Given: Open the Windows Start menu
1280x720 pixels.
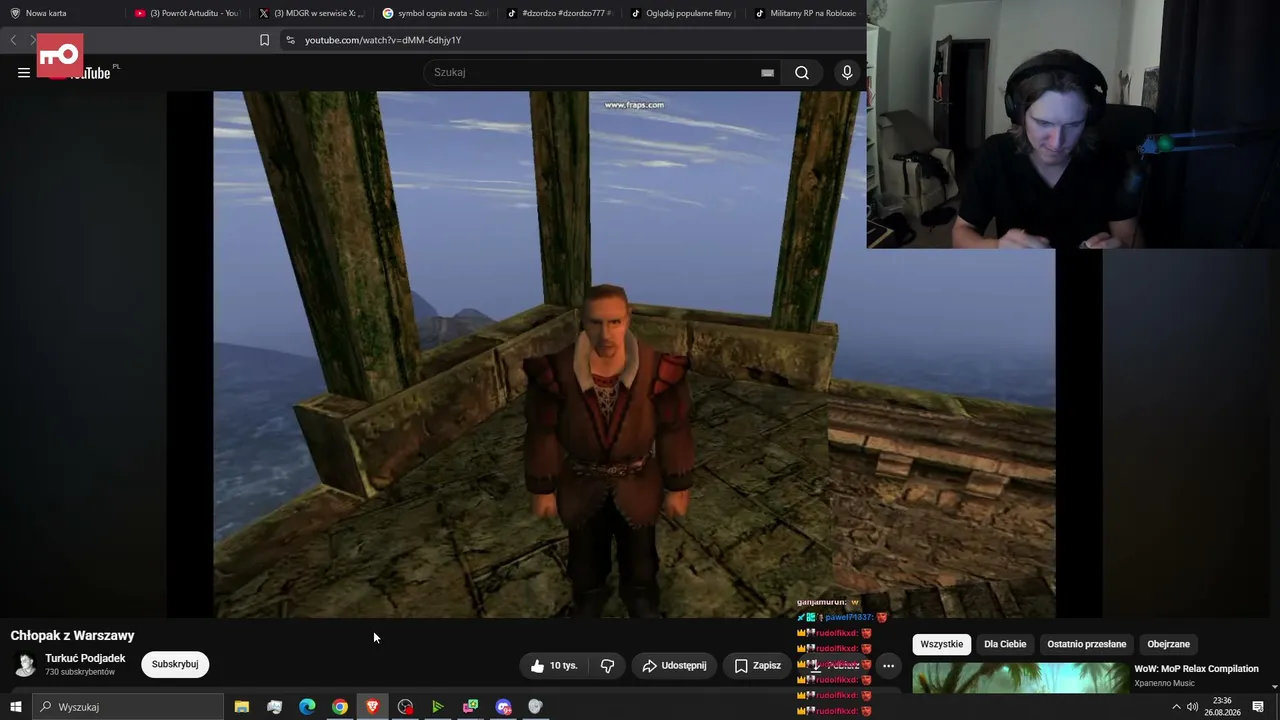Looking at the screenshot, I should point(15,707).
